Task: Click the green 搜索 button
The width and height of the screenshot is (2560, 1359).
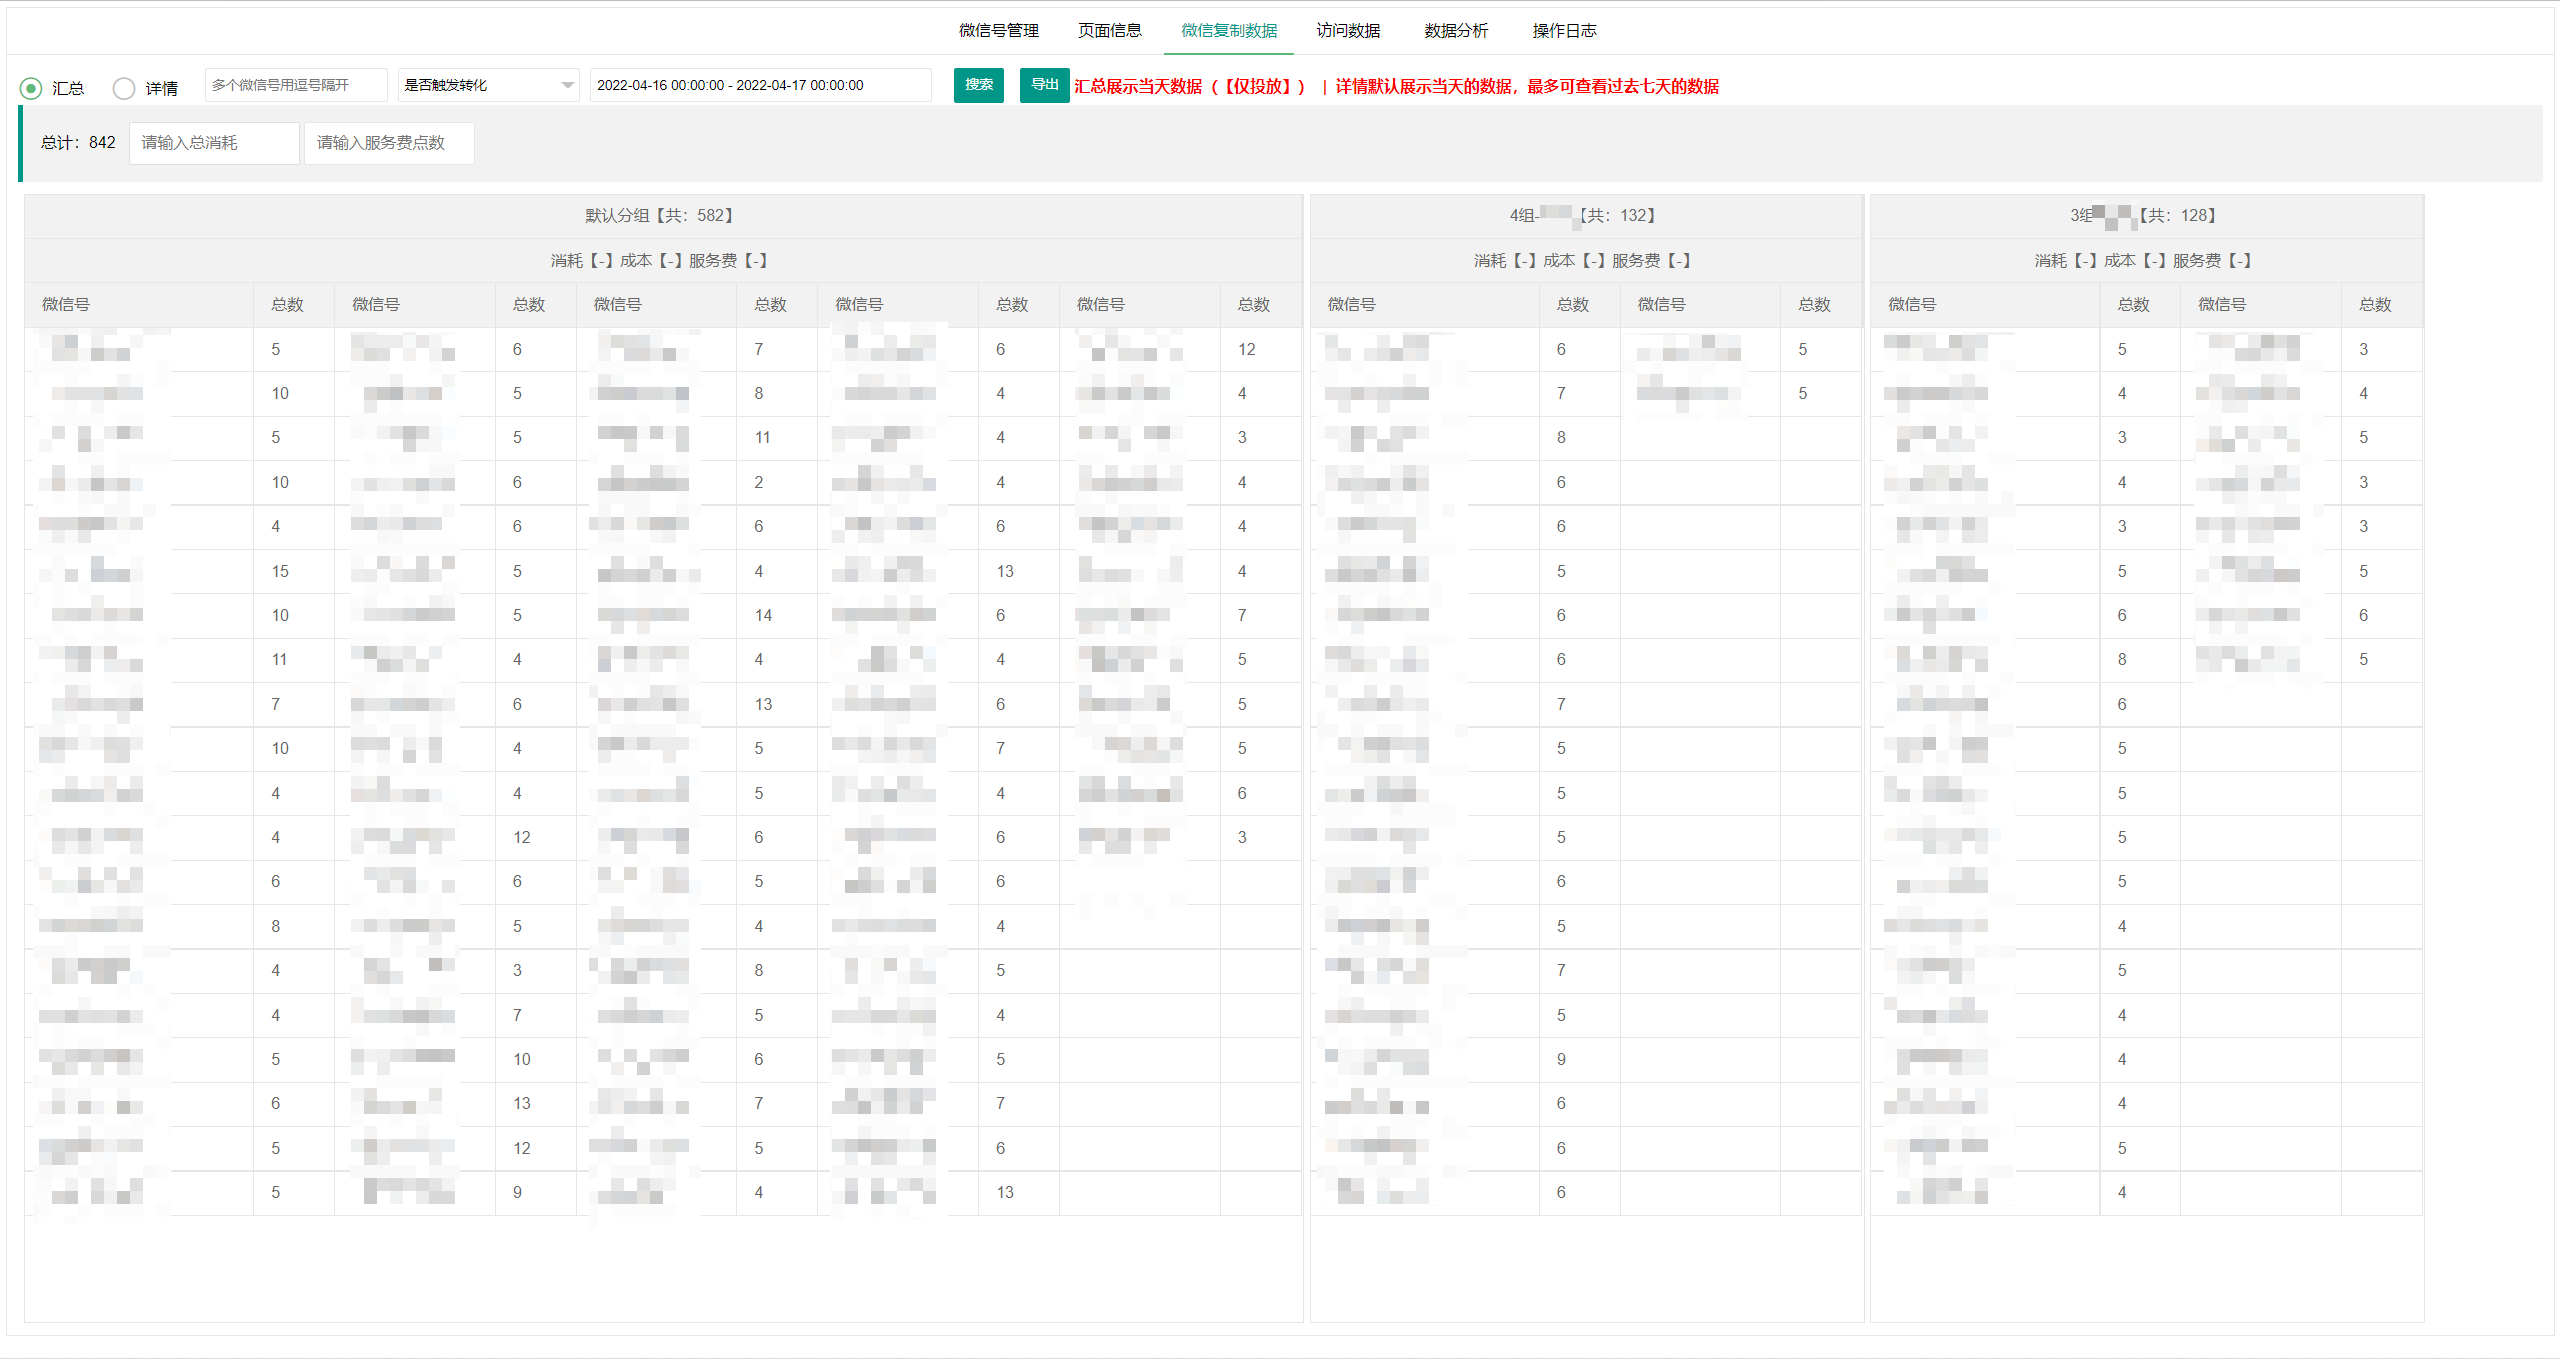Action: point(978,85)
